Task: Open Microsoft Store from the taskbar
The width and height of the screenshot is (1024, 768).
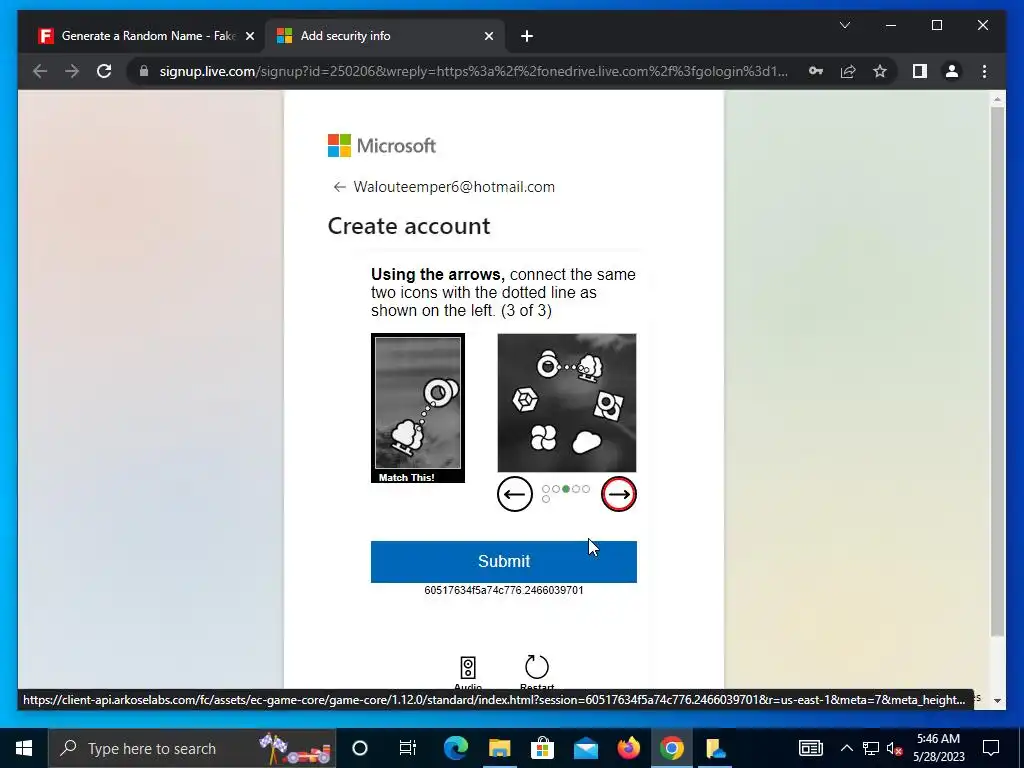Action: (542, 748)
